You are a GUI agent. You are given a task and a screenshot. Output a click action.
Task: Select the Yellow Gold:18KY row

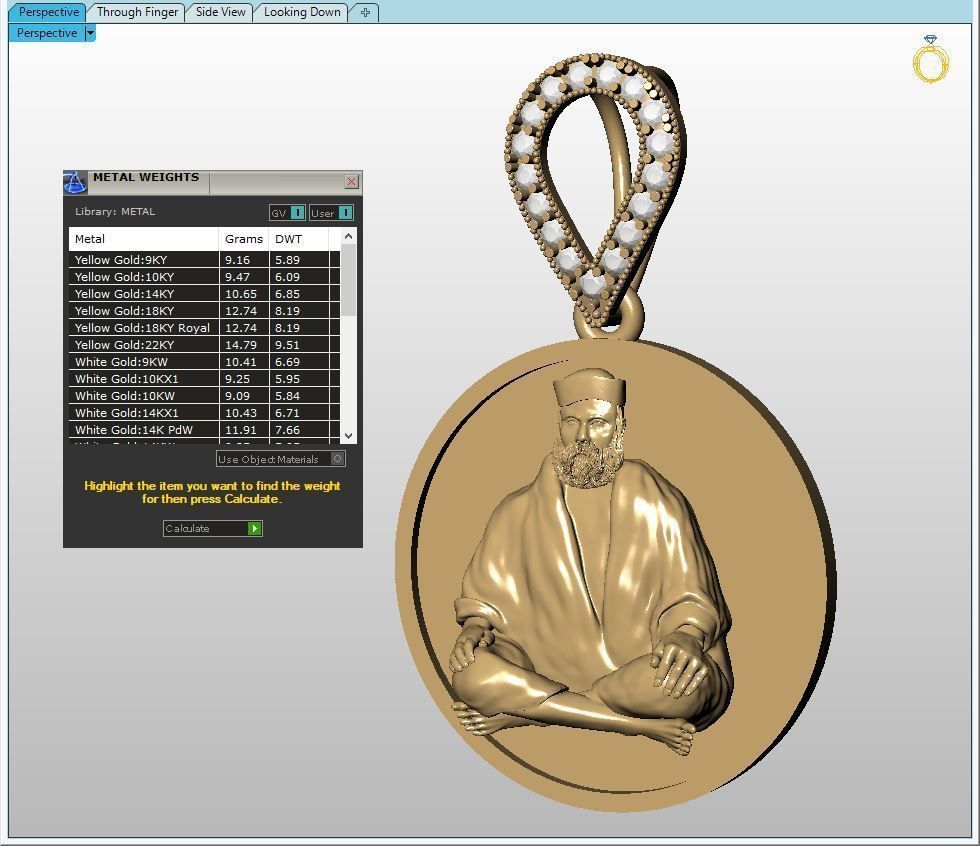(204, 311)
